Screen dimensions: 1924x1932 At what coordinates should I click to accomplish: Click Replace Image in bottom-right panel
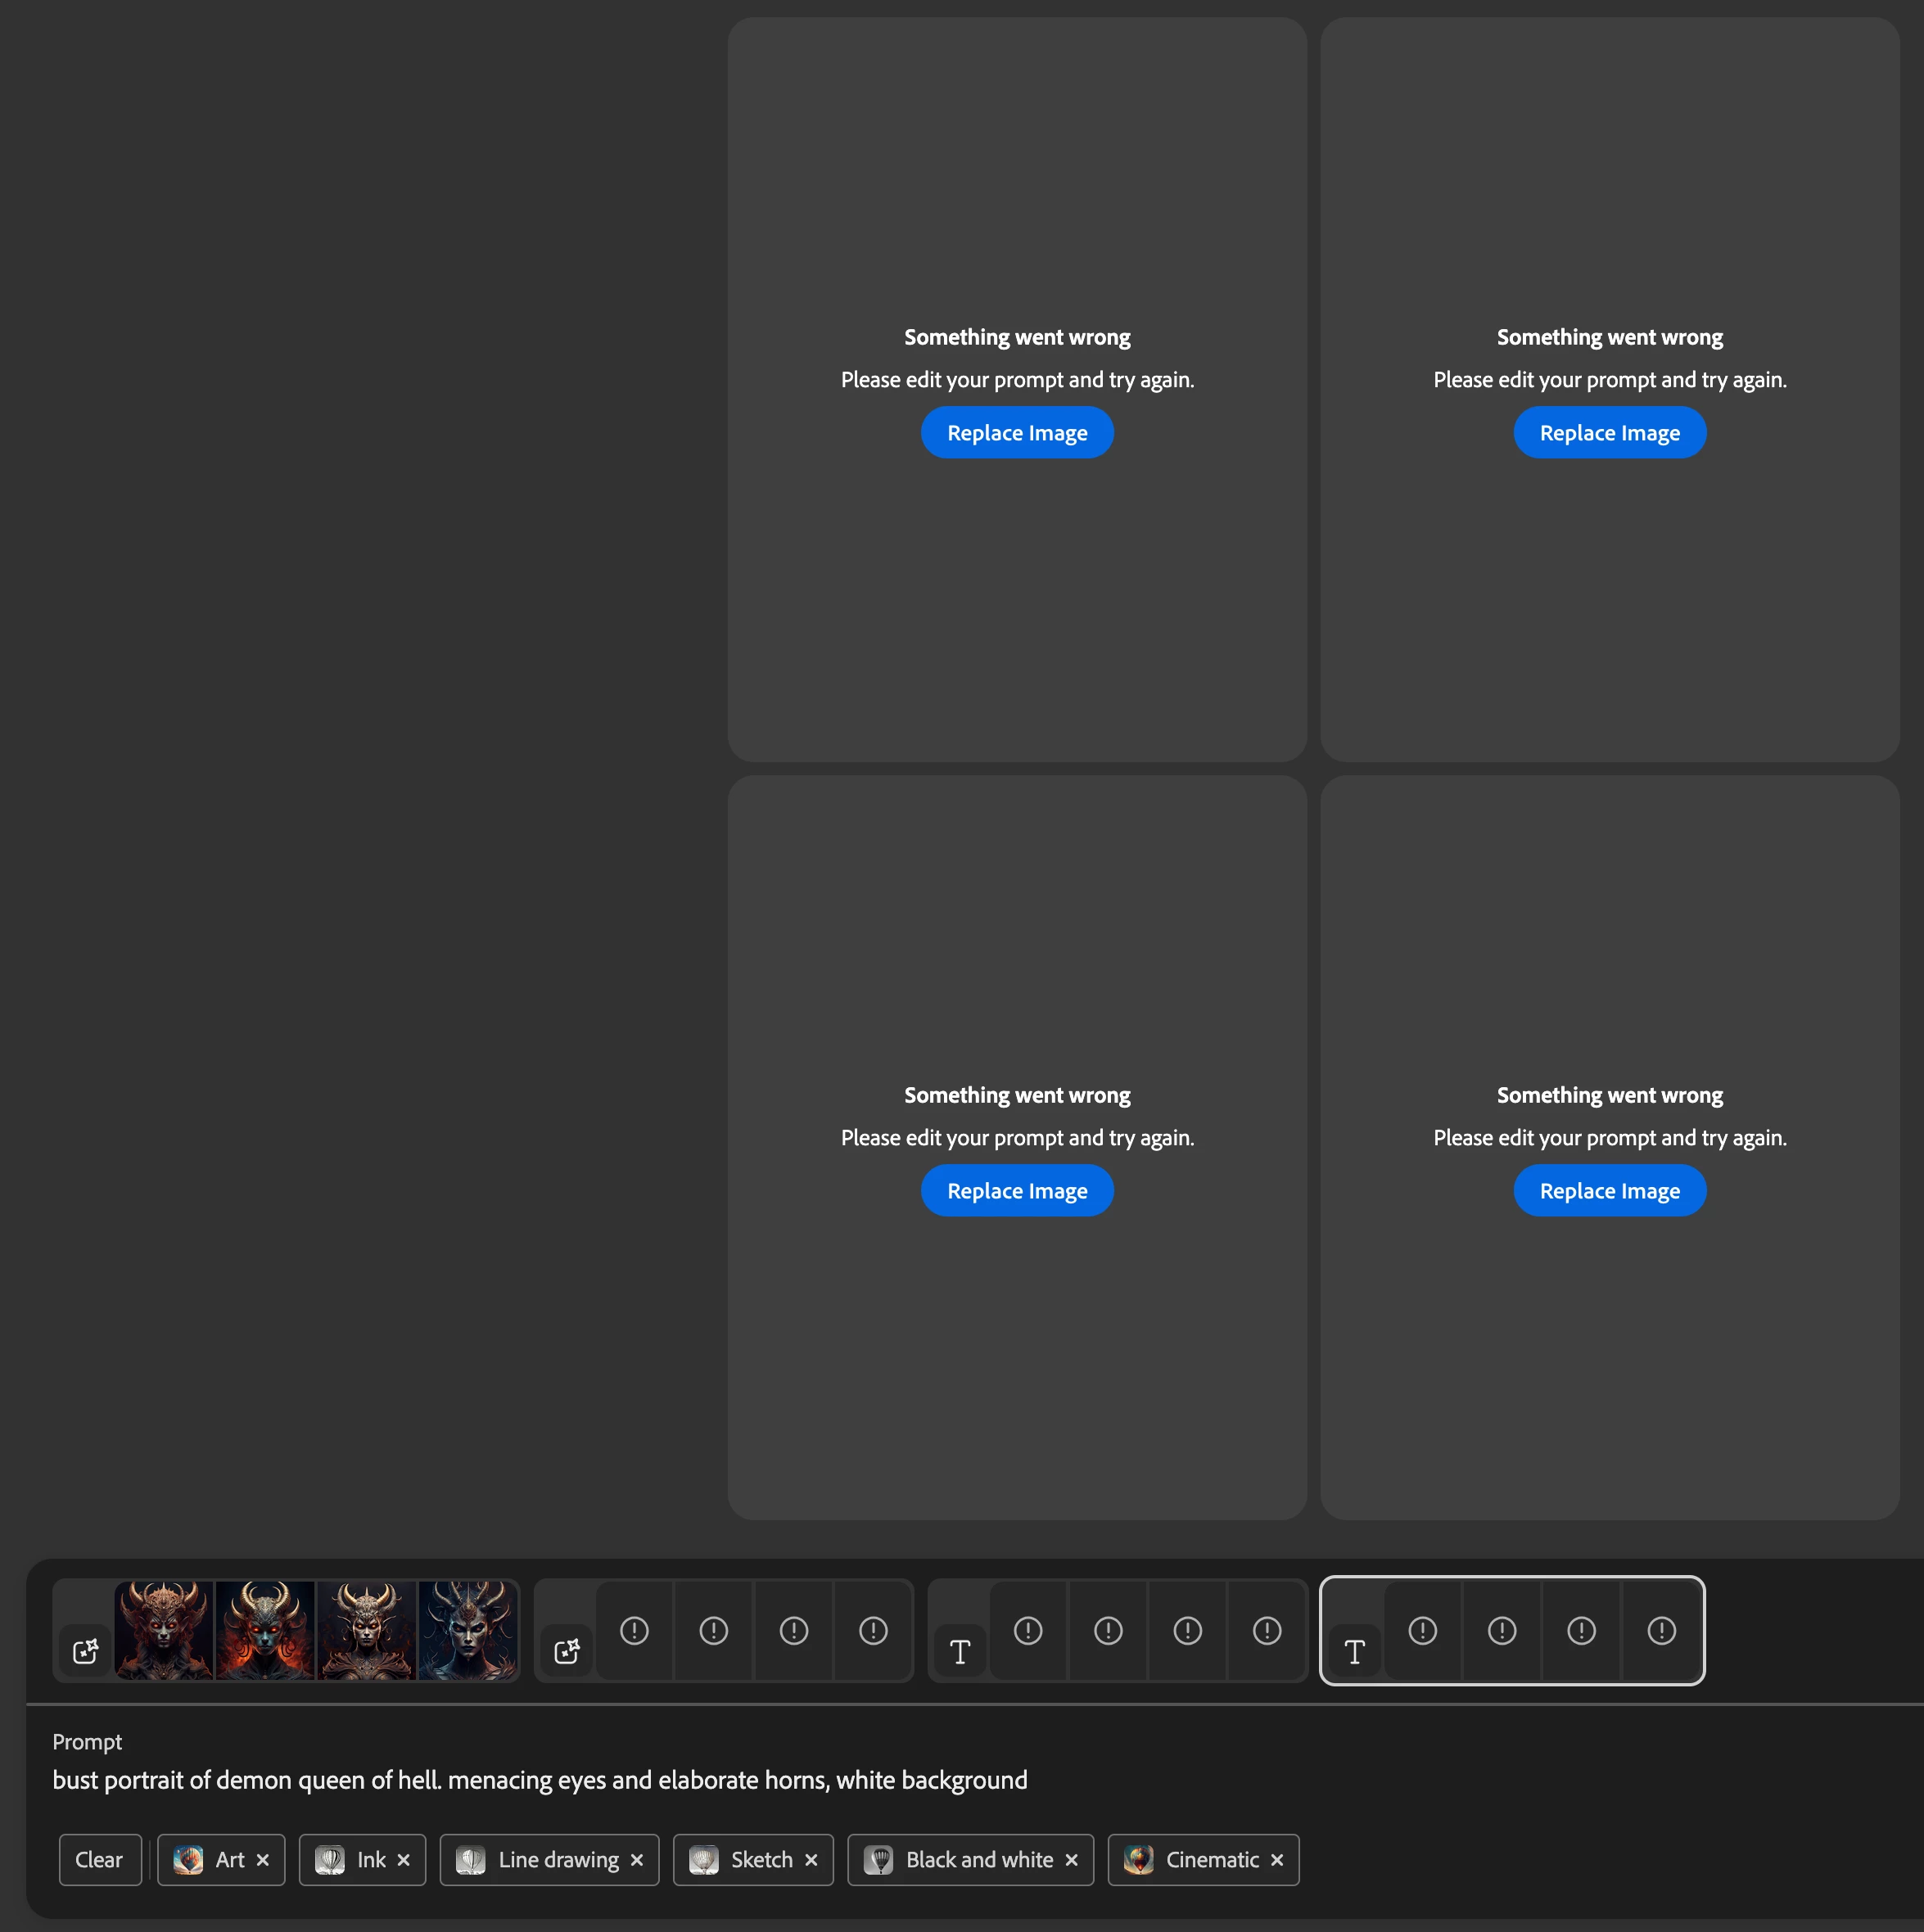coord(1609,1191)
